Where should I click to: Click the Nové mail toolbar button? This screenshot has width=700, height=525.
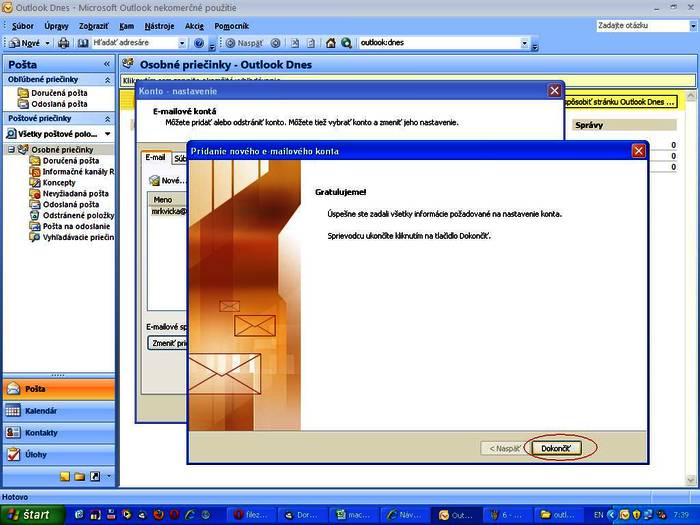25,43
